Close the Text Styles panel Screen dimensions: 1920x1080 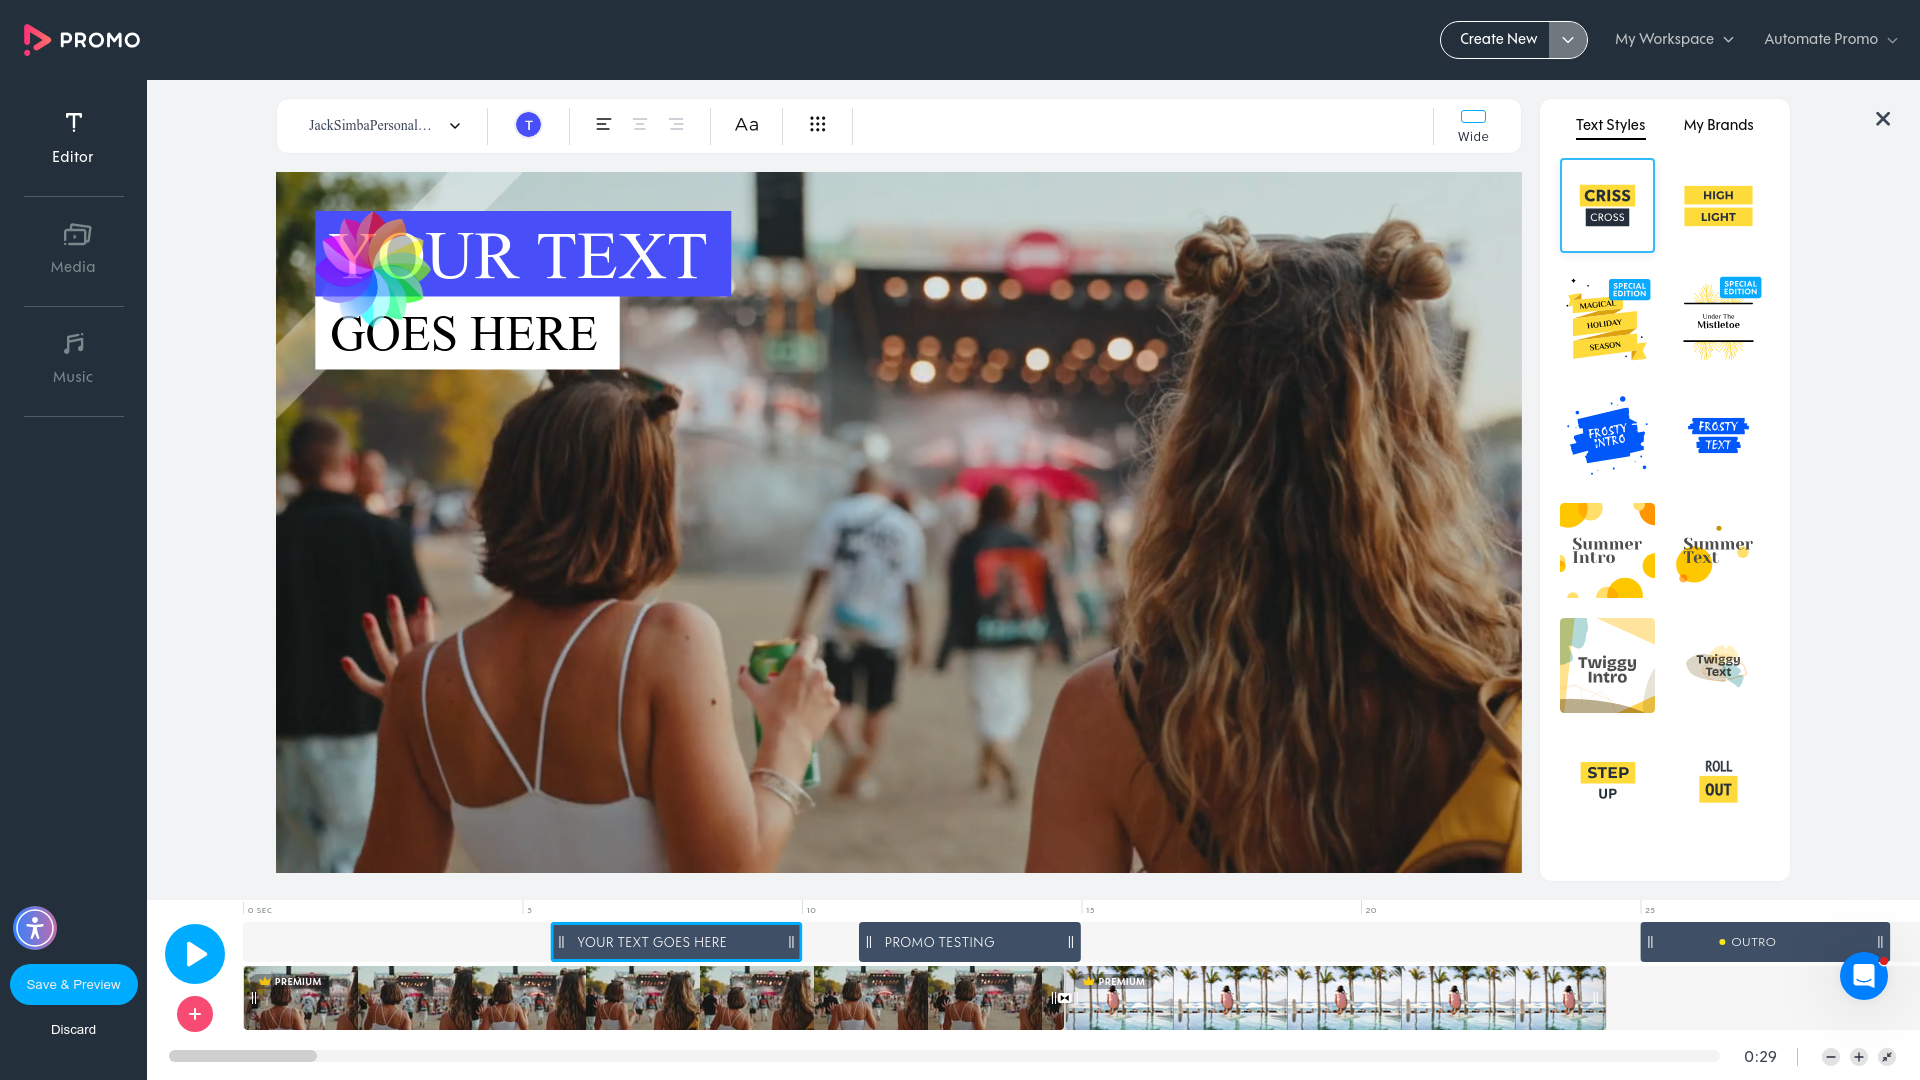1883,119
